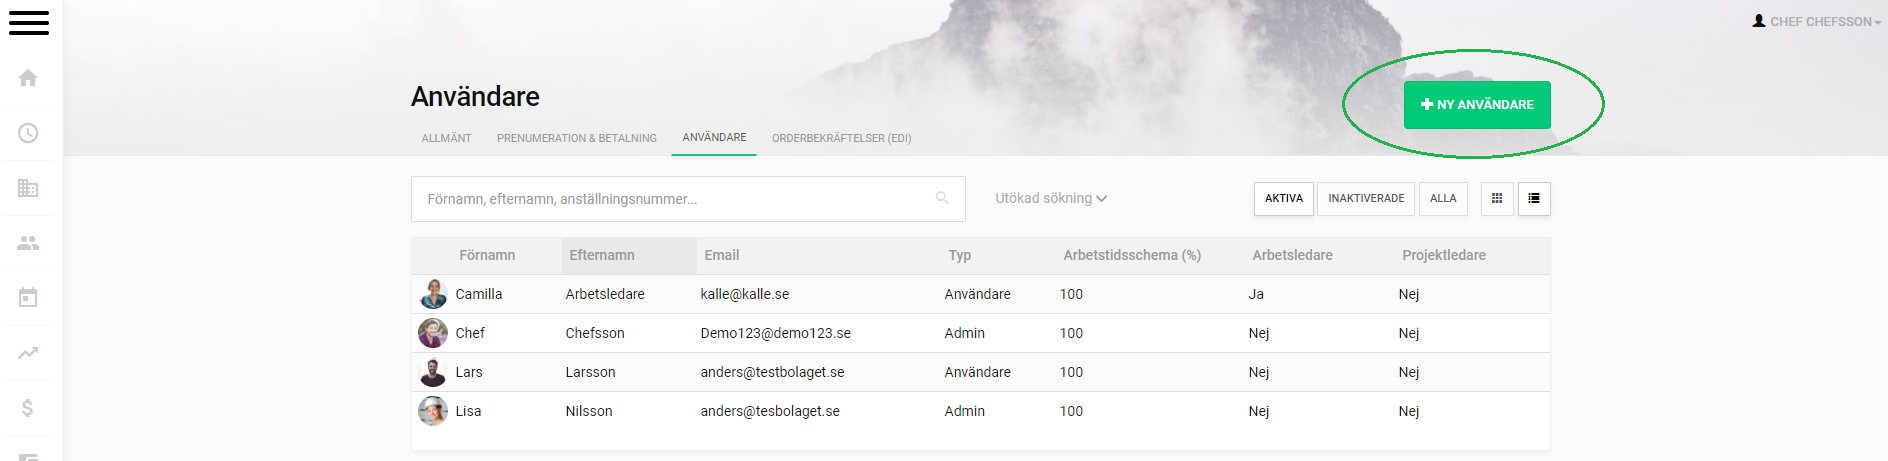Switch to list view of users

coord(1534,198)
